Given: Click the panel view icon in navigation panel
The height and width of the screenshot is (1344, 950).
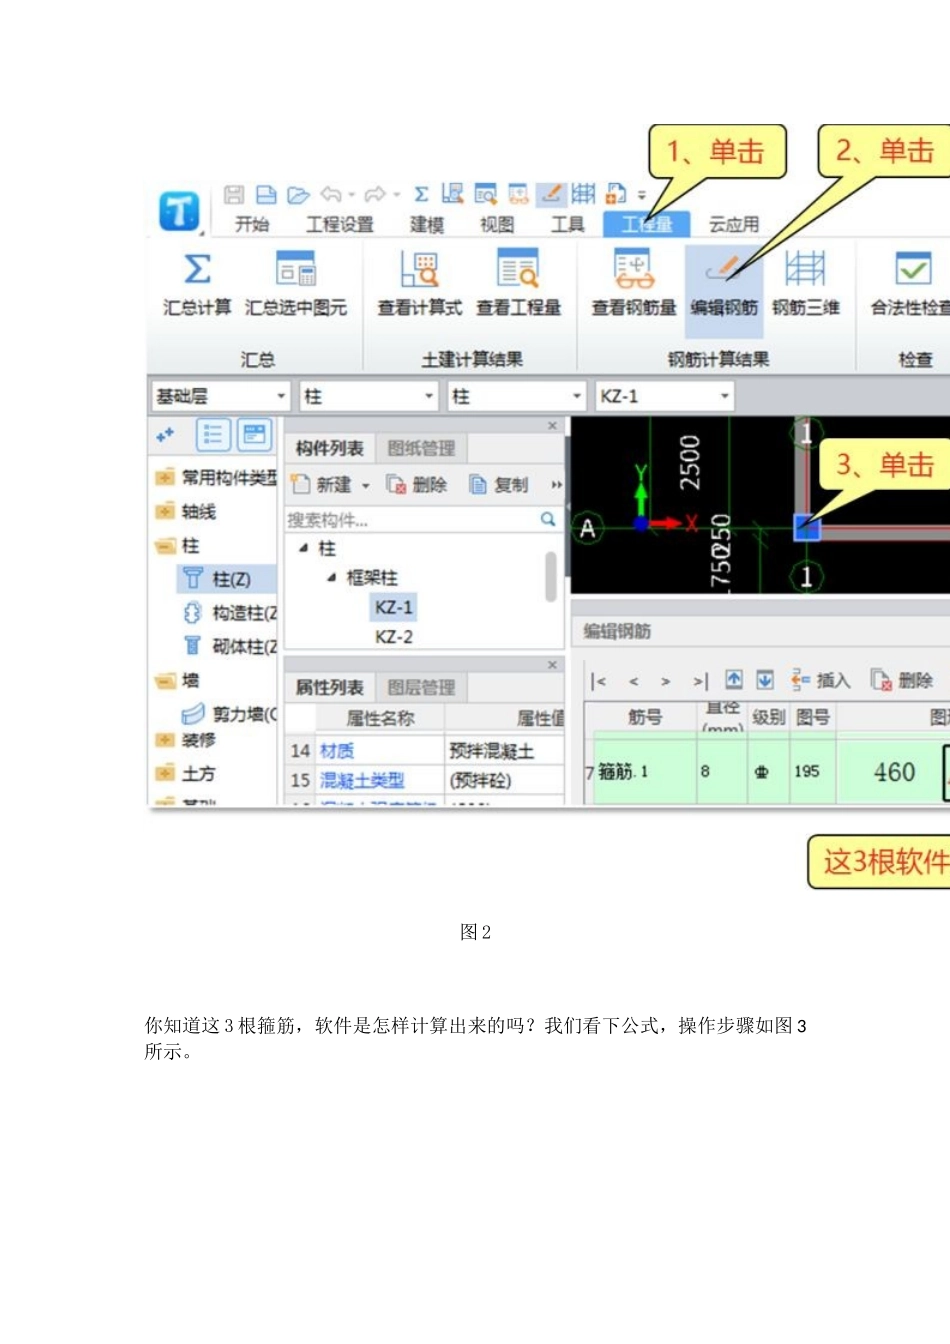Looking at the screenshot, I should point(254,434).
